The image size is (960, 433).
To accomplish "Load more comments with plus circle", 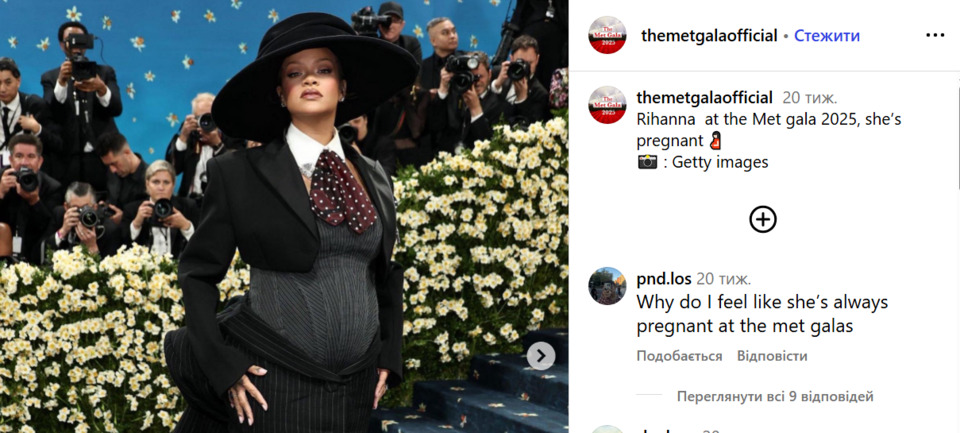I will click(763, 219).
